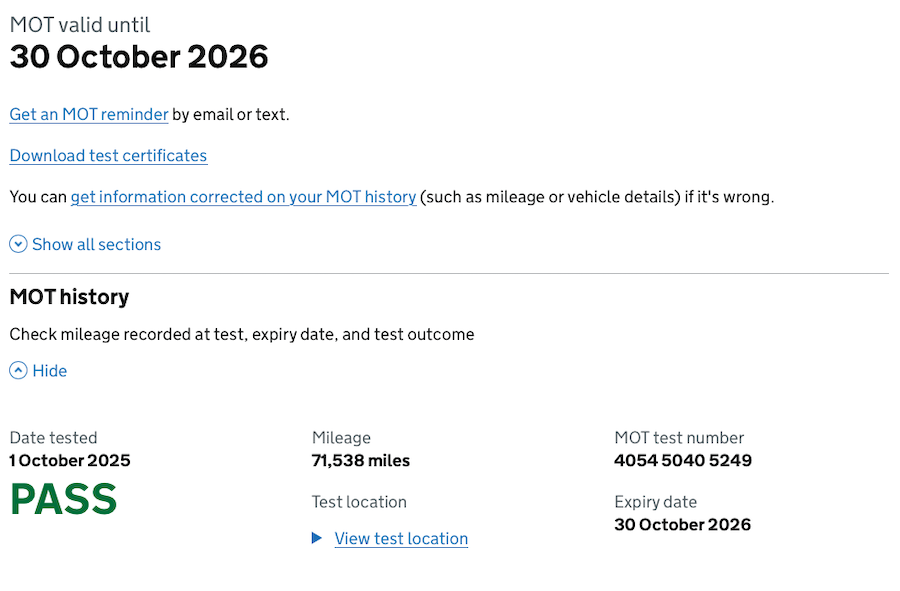
Task: Follow the get information corrected link
Action: click(243, 197)
